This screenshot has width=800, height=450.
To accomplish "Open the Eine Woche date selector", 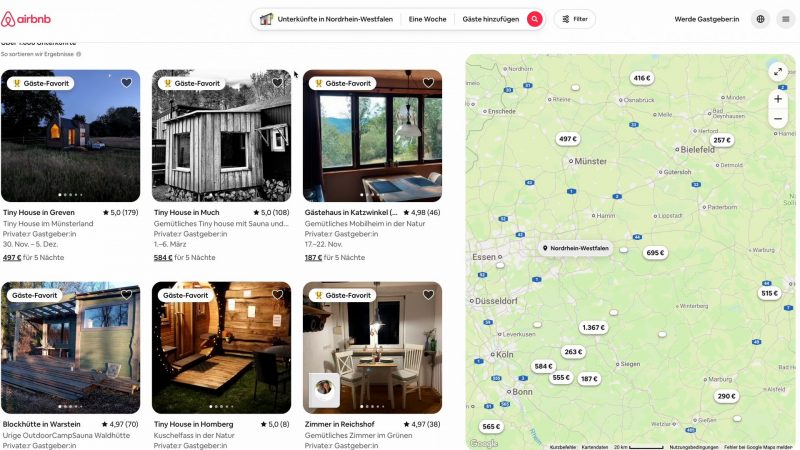I will pos(428,19).
